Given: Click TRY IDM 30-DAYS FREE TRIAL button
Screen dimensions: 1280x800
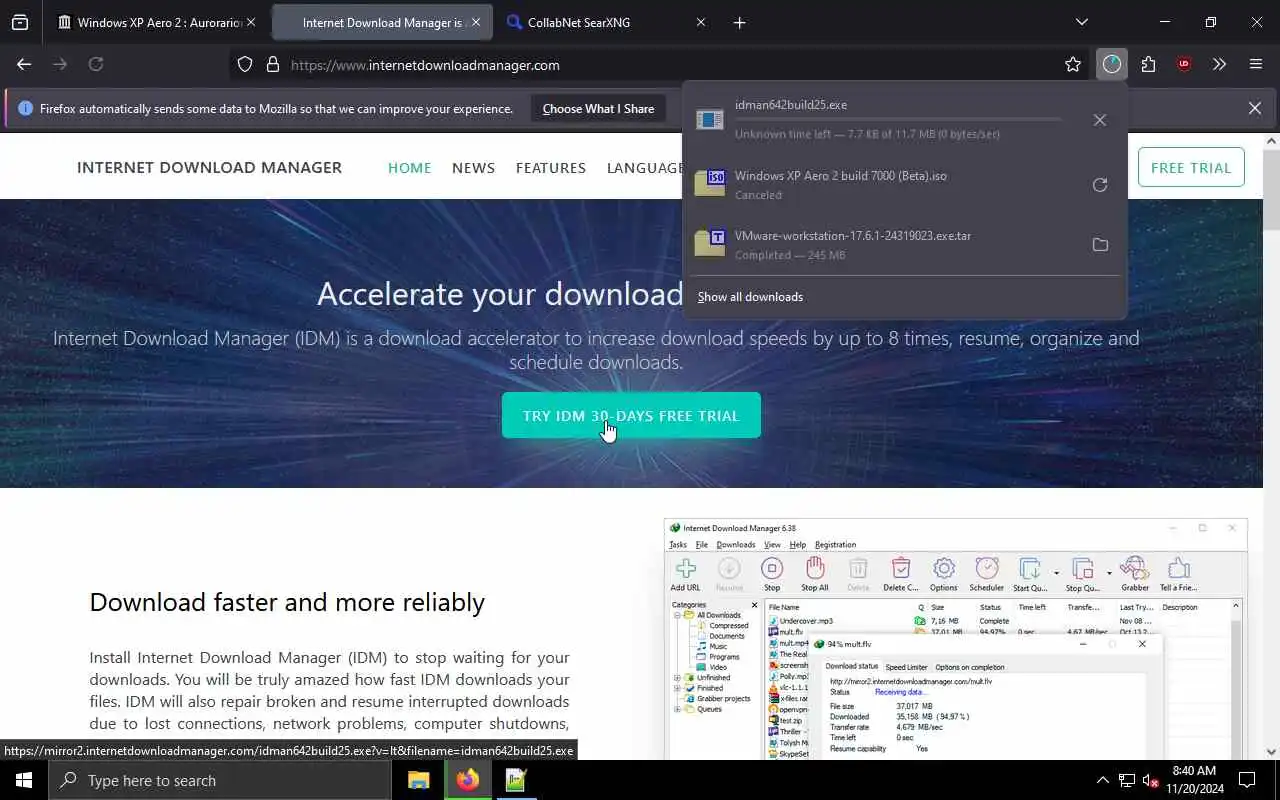Looking at the screenshot, I should pyautogui.click(x=631, y=415).
